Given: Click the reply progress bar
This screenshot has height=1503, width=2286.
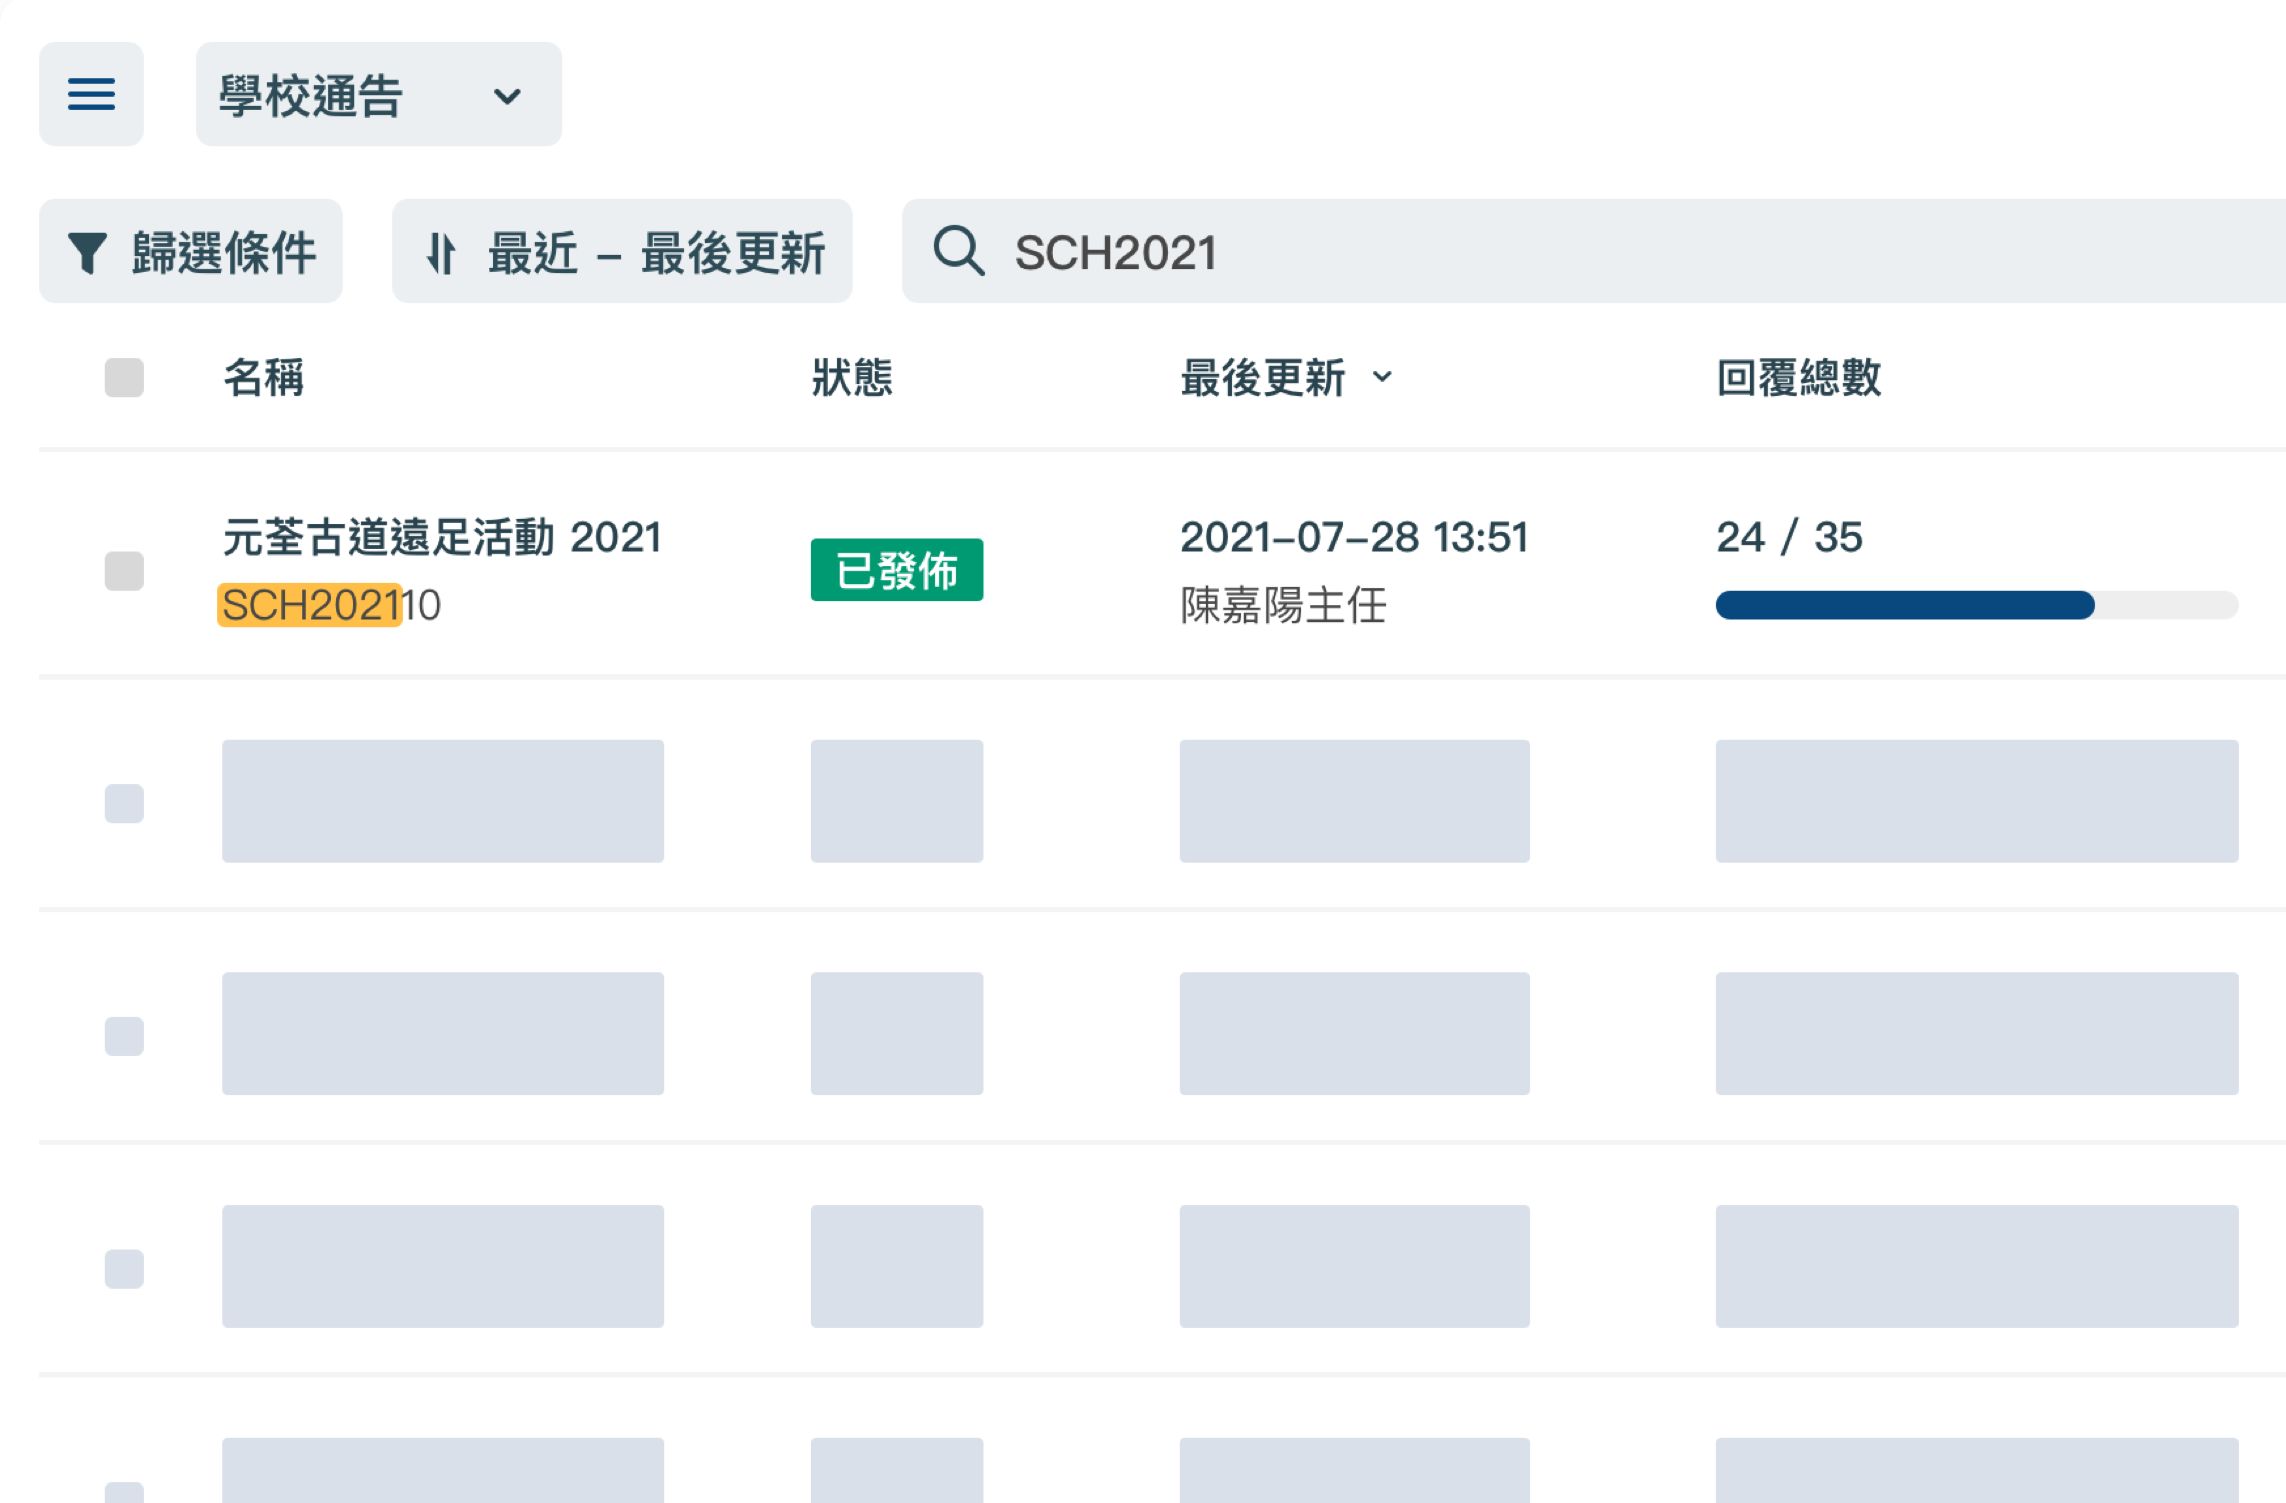Looking at the screenshot, I should tap(1977, 605).
